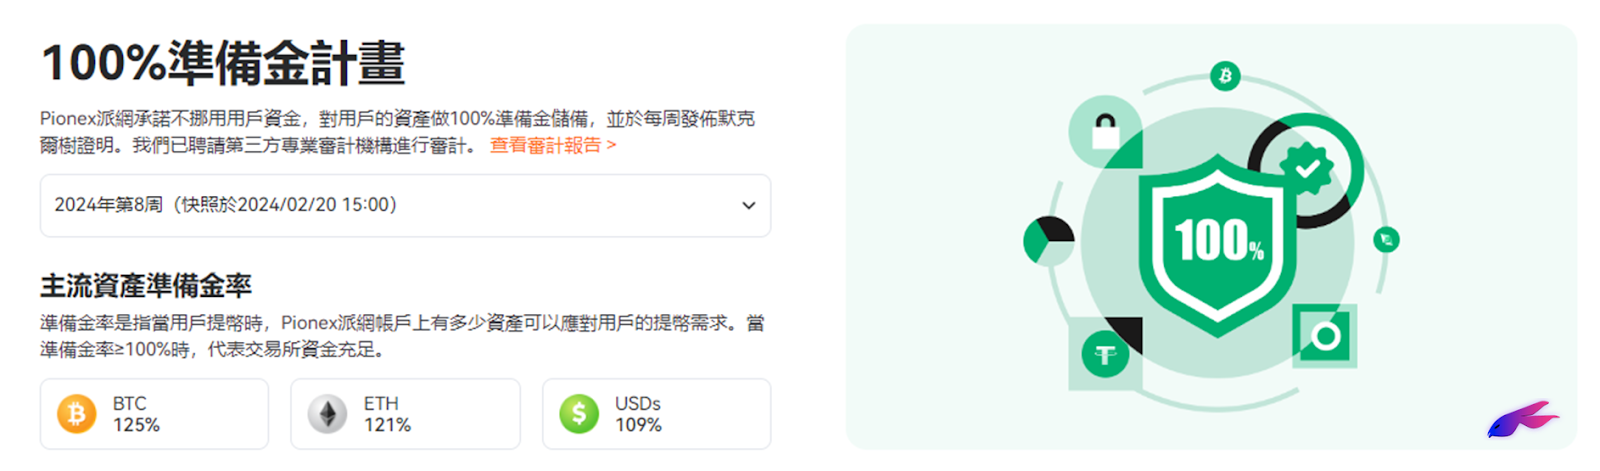Click the Ethereum diamond icon
This screenshot has height=471, width=1600.
coord(327,413)
